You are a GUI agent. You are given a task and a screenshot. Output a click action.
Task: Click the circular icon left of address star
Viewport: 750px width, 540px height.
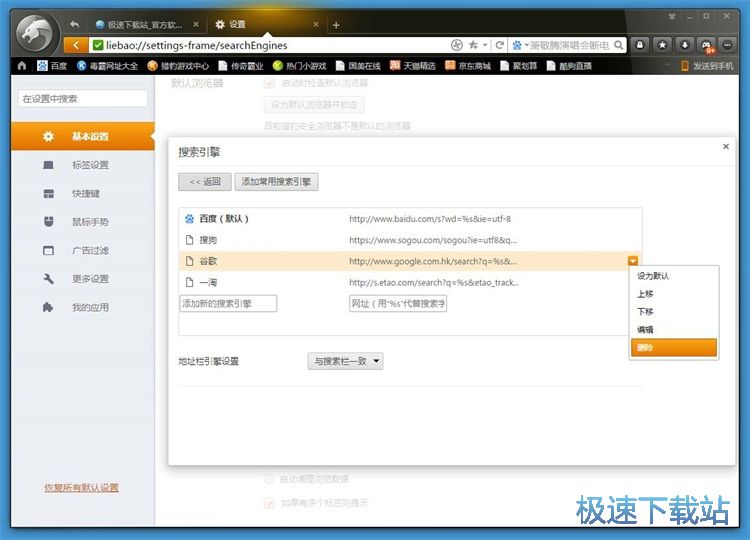(457, 45)
